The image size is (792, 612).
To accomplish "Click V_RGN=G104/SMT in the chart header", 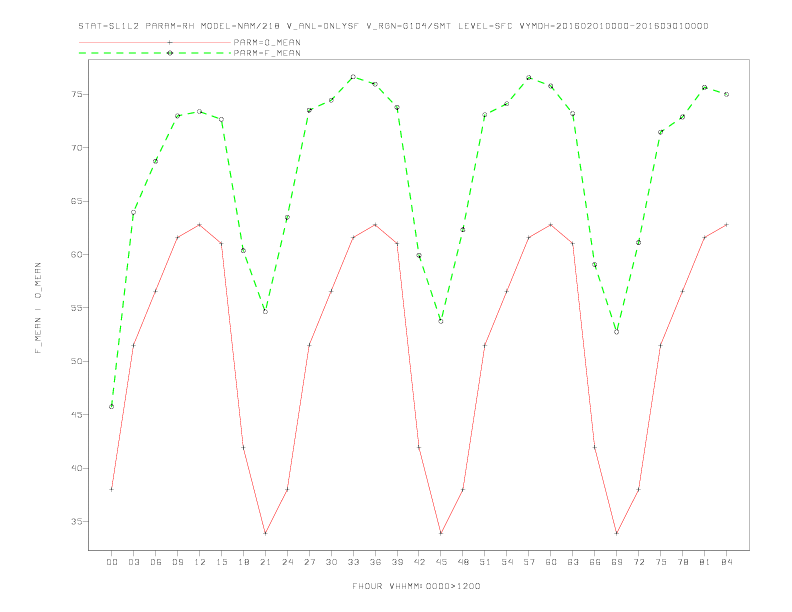I will pyautogui.click(x=409, y=26).
